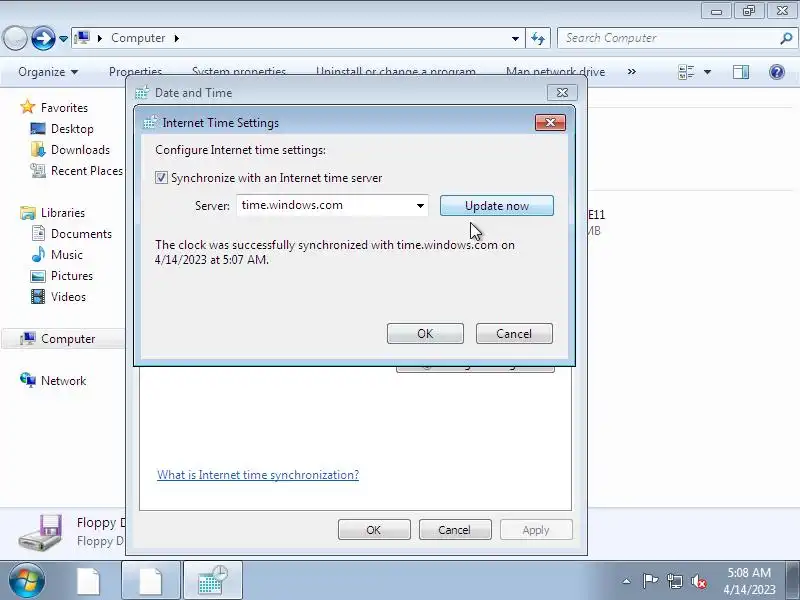Uncheck Synchronize with an Internet time server

161,178
